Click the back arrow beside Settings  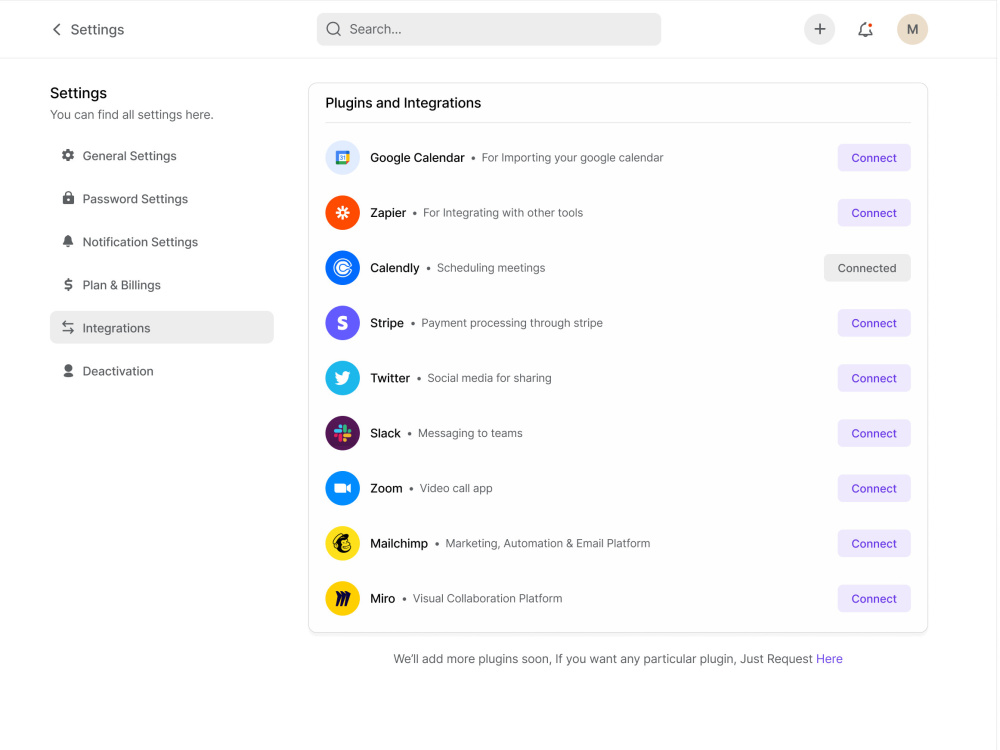[x=57, y=29]
